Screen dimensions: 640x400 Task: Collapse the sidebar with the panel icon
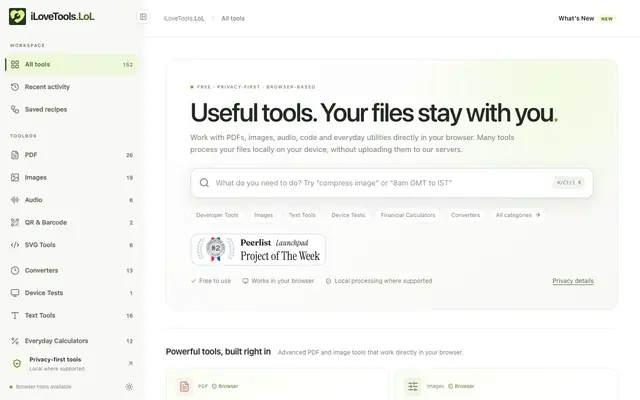[x=143, y=17]
